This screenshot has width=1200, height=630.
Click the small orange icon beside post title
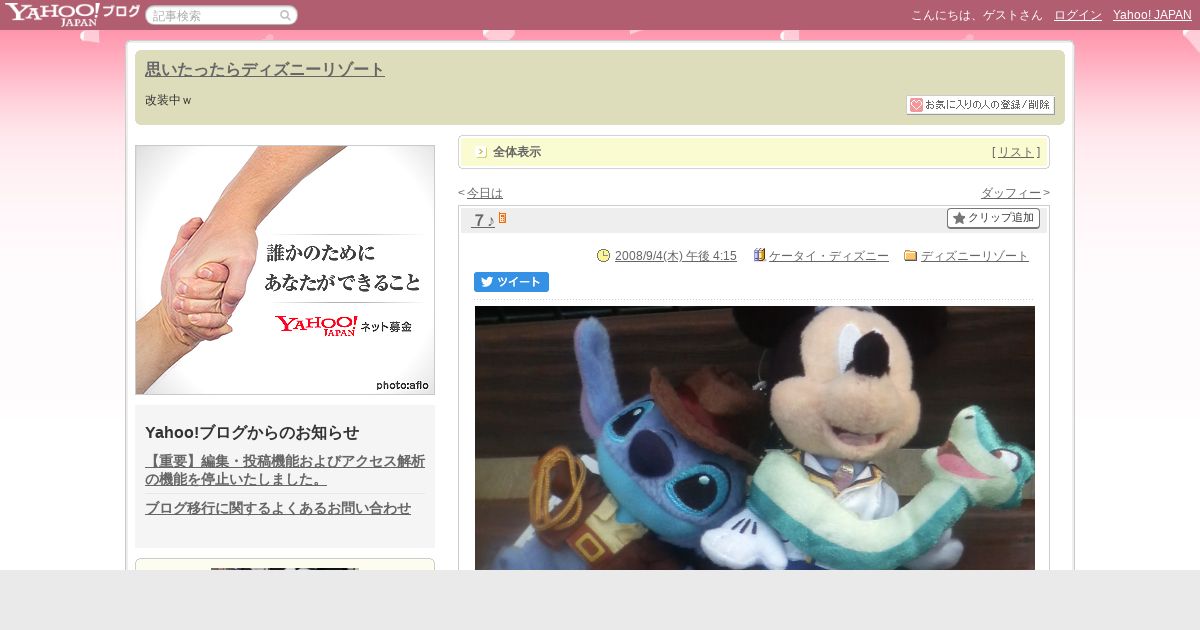tap(502, 218)
